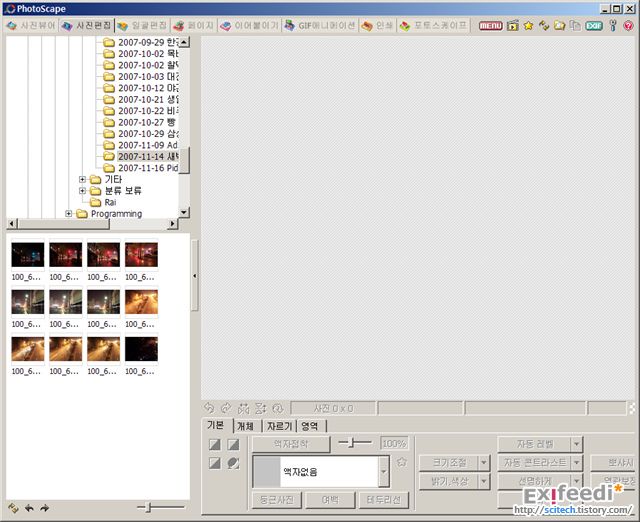The height and width of the screenshot is (522, 640).
Task: Open the red help question-mark icon
Action: coord(629,26)
